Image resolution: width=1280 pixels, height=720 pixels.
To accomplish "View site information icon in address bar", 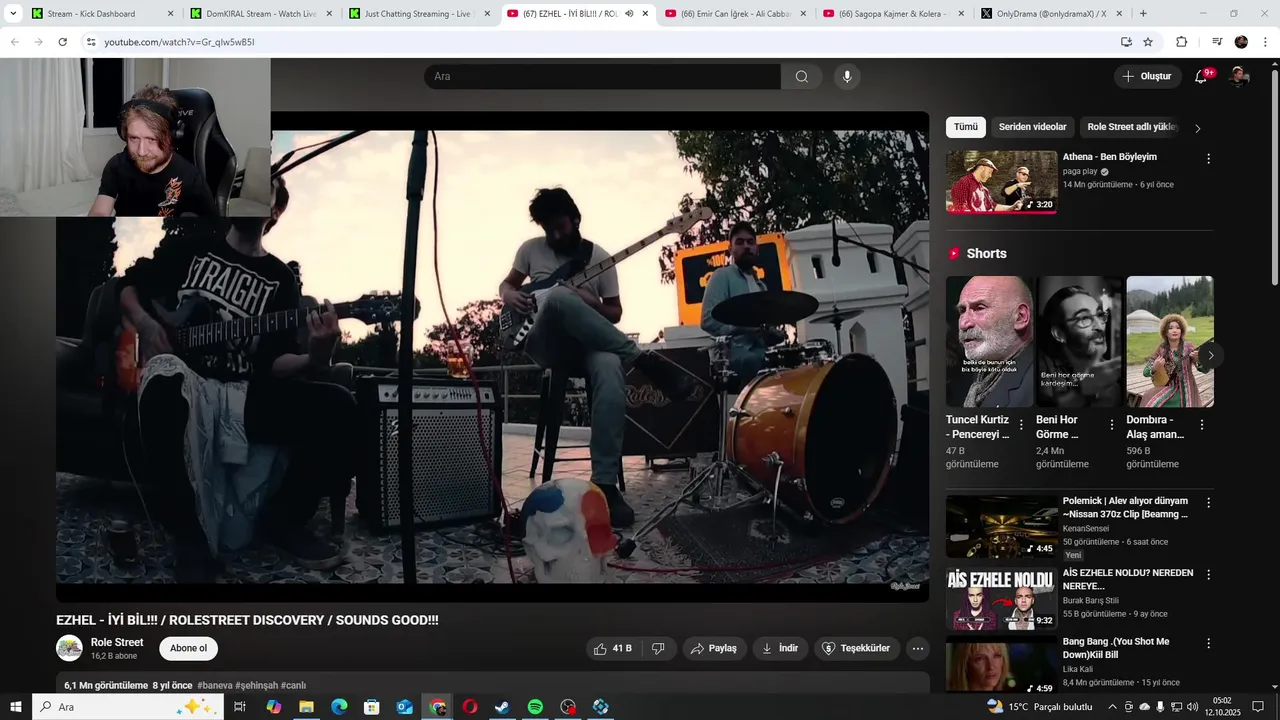I will [x=91, y=42].
